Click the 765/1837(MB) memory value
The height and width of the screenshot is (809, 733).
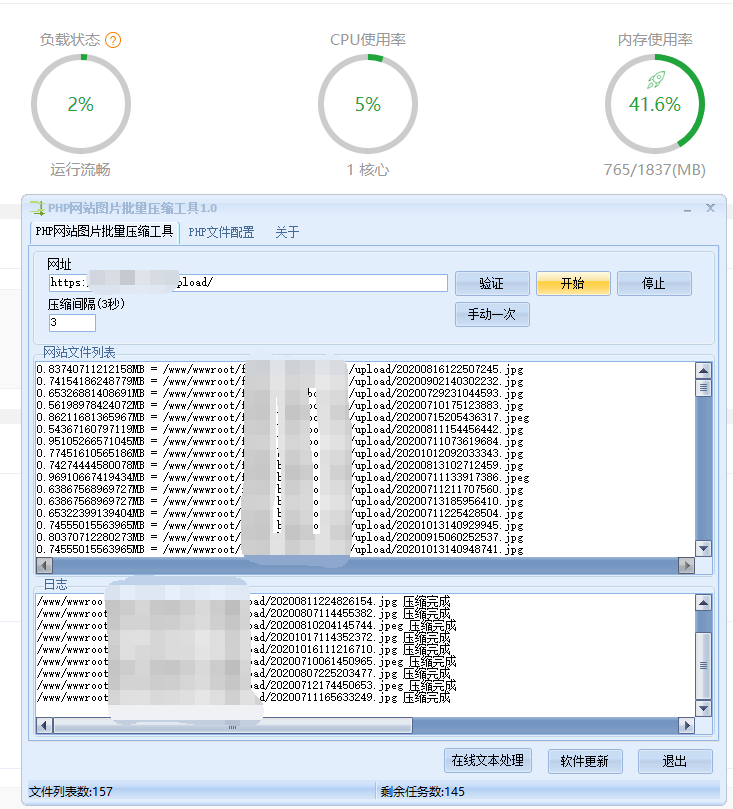(x=655, y=170)
